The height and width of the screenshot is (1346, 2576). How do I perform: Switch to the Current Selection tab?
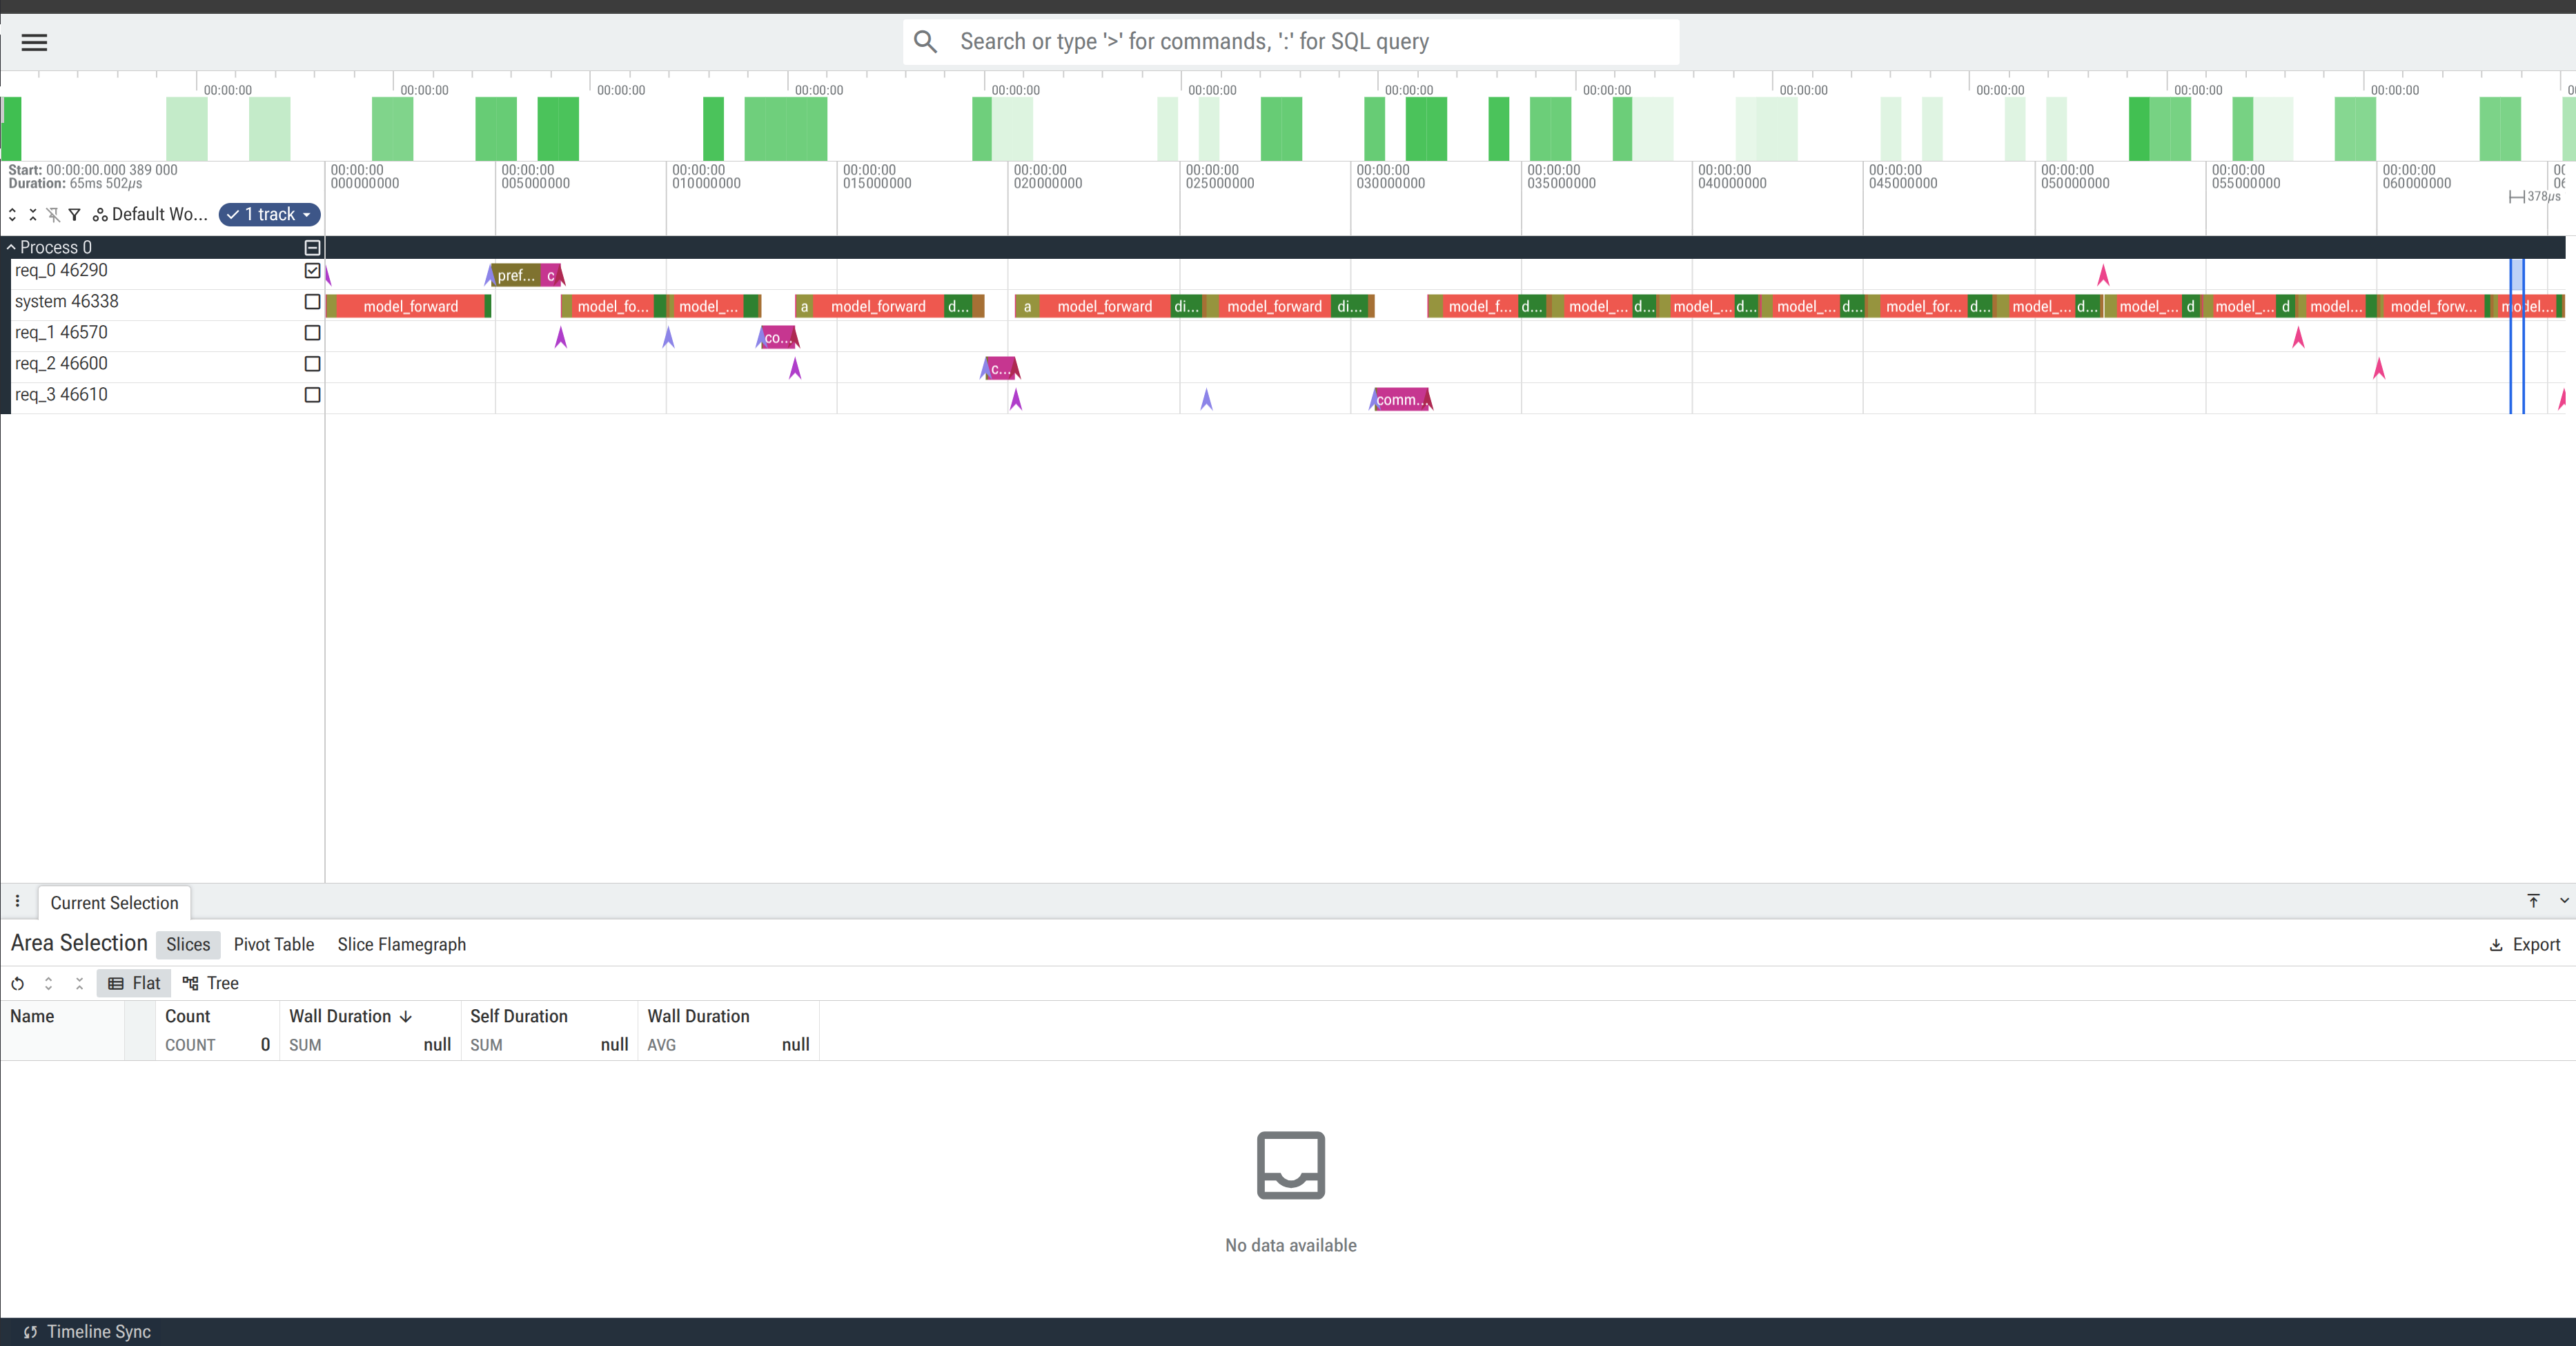click(114, 903)
